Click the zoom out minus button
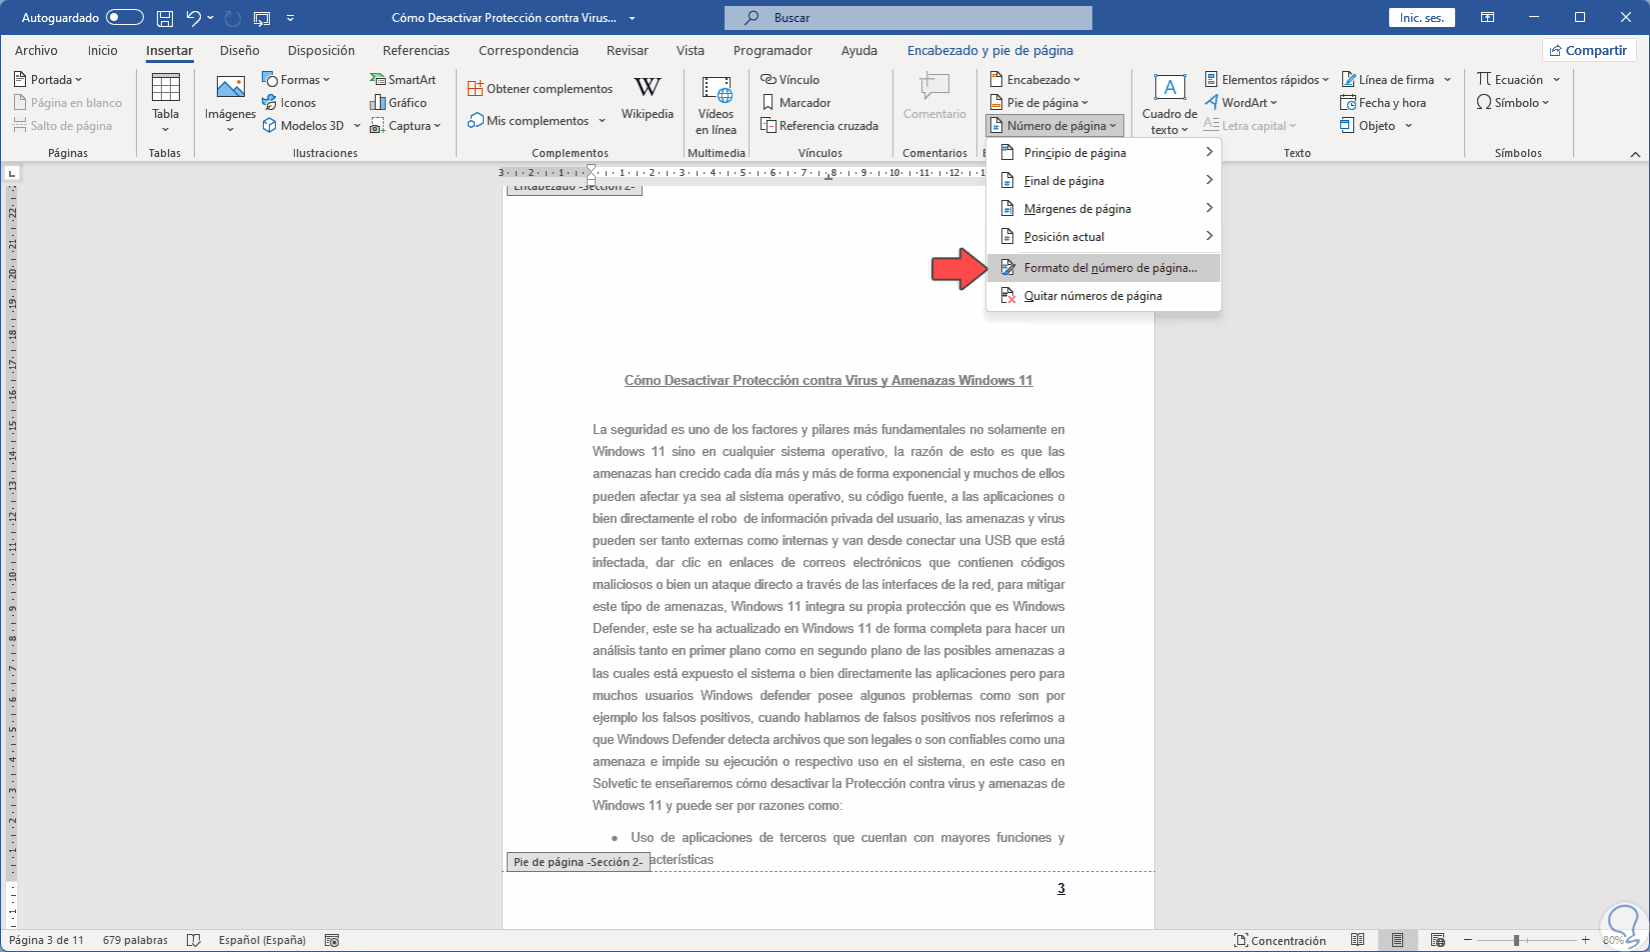The width and height of the screenshot is (1650, 952). [x=1467, y=941]
